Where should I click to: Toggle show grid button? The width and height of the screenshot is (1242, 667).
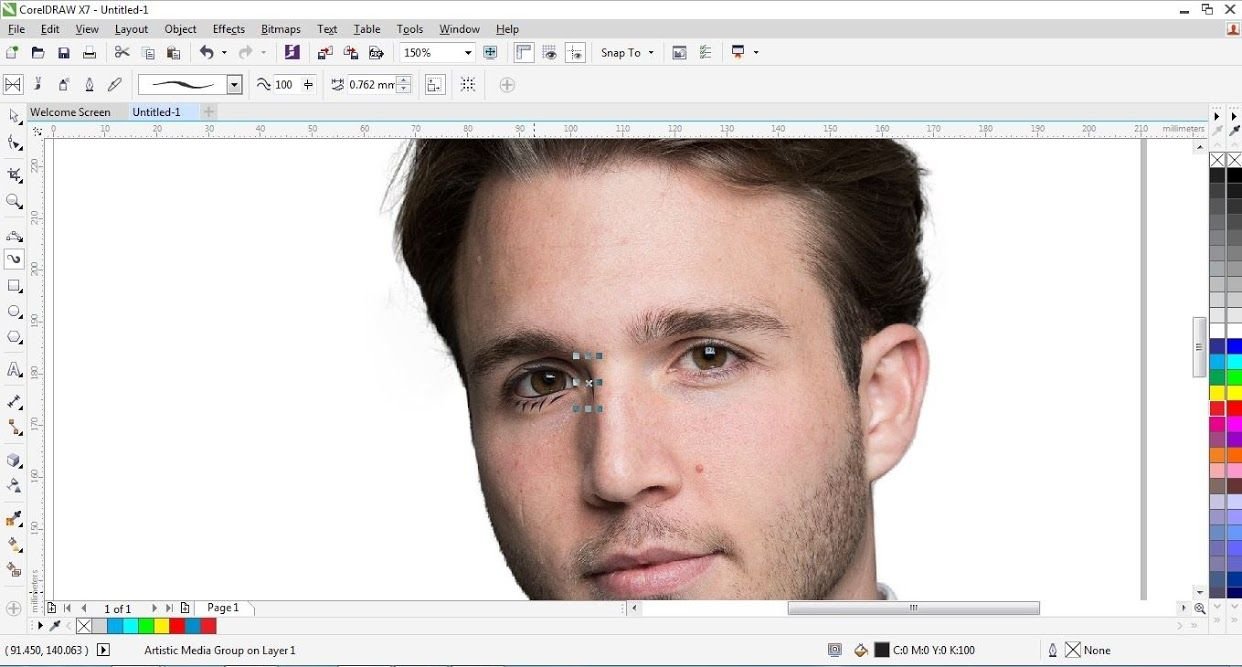coord(550,53)
